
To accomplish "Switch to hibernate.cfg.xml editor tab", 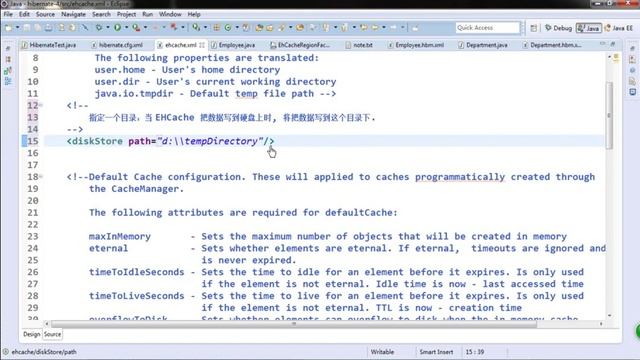I will click(x=117, y=45).
